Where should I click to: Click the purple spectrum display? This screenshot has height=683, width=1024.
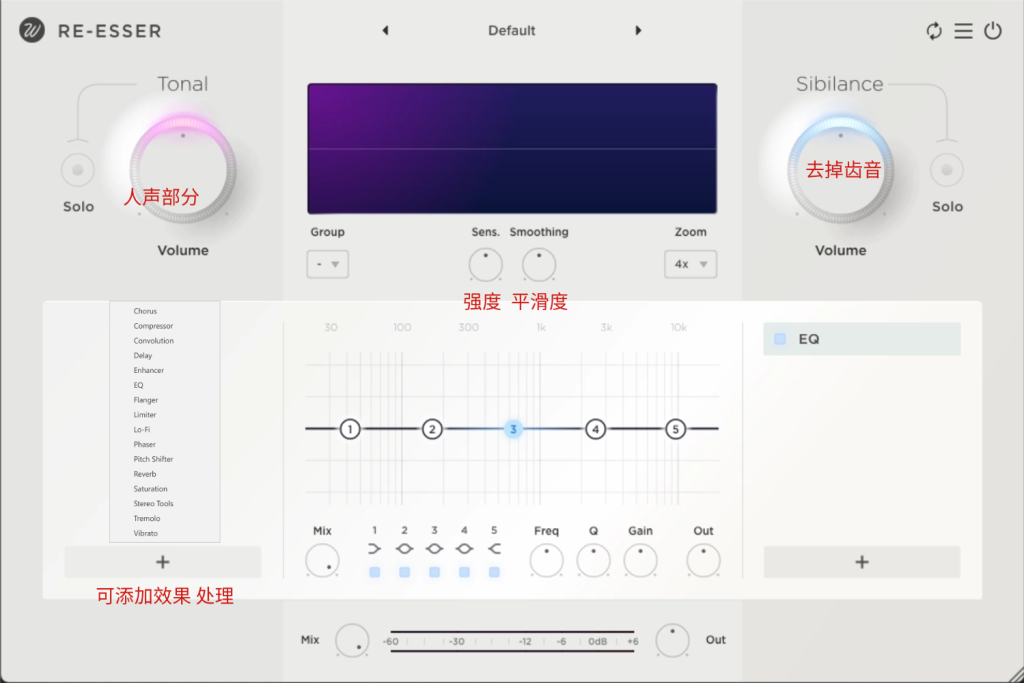pos(512,148)
